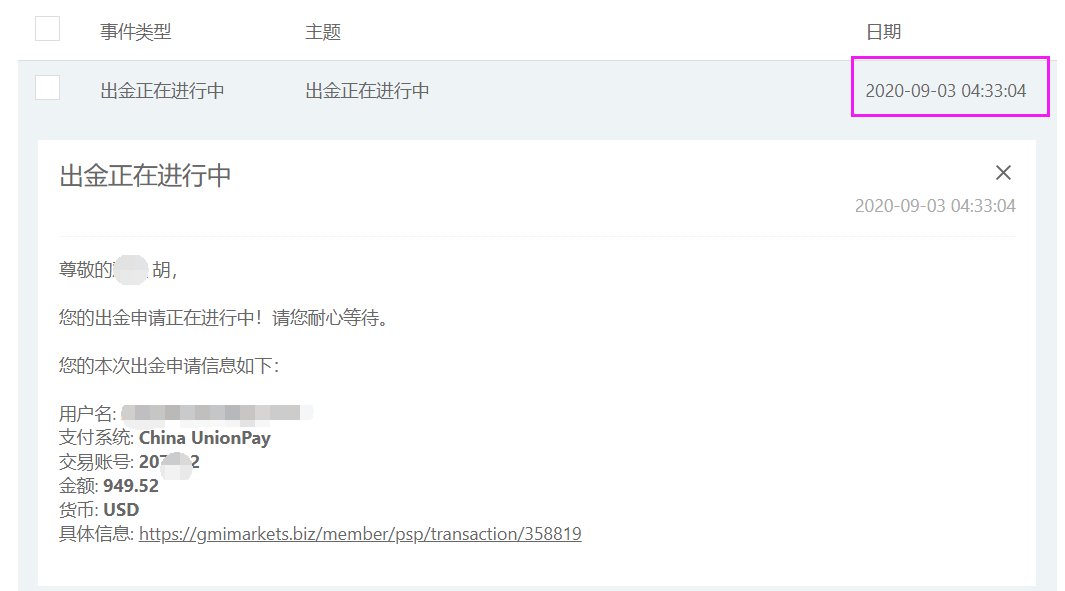Click the blurred 用户名 value
Screen dimensions: 1065x591
217,413
